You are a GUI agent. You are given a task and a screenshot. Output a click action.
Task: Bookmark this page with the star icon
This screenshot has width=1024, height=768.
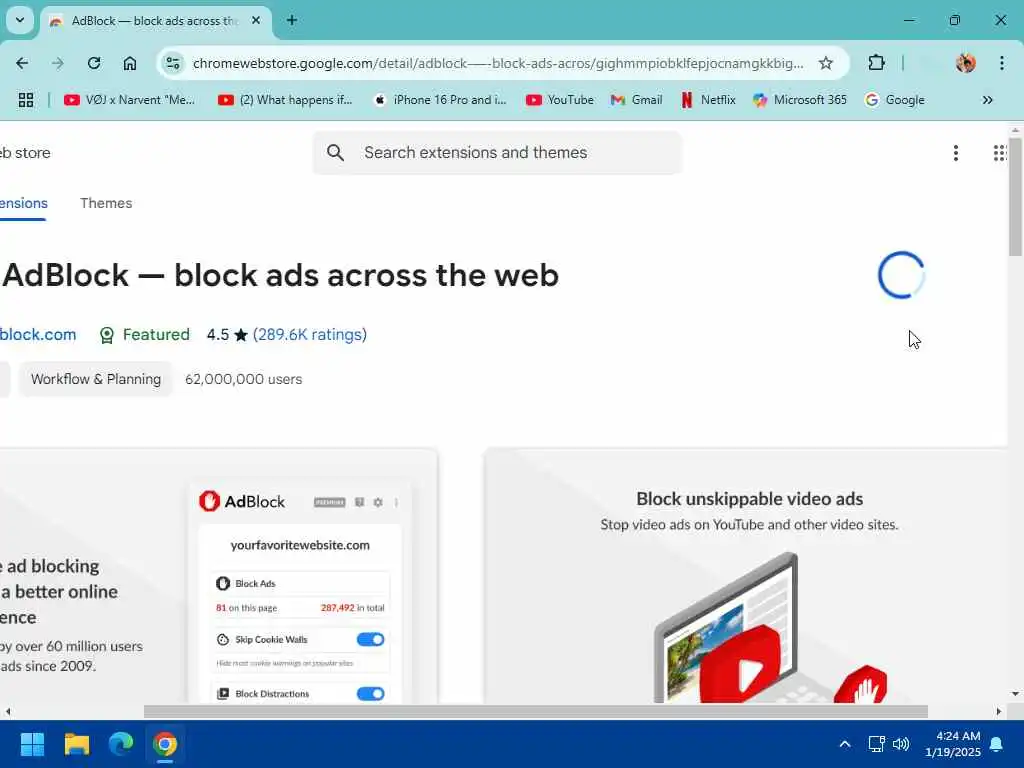[825, 63]
